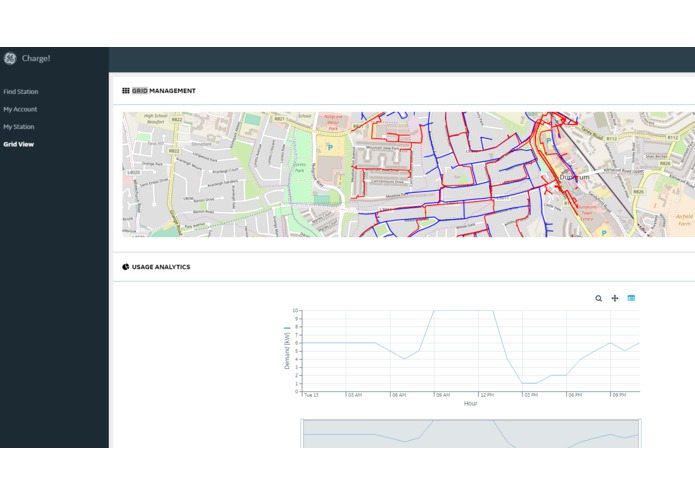Select the chart pan arrows tool
This screenshot has height=494, width=695.
coord(615,298)
